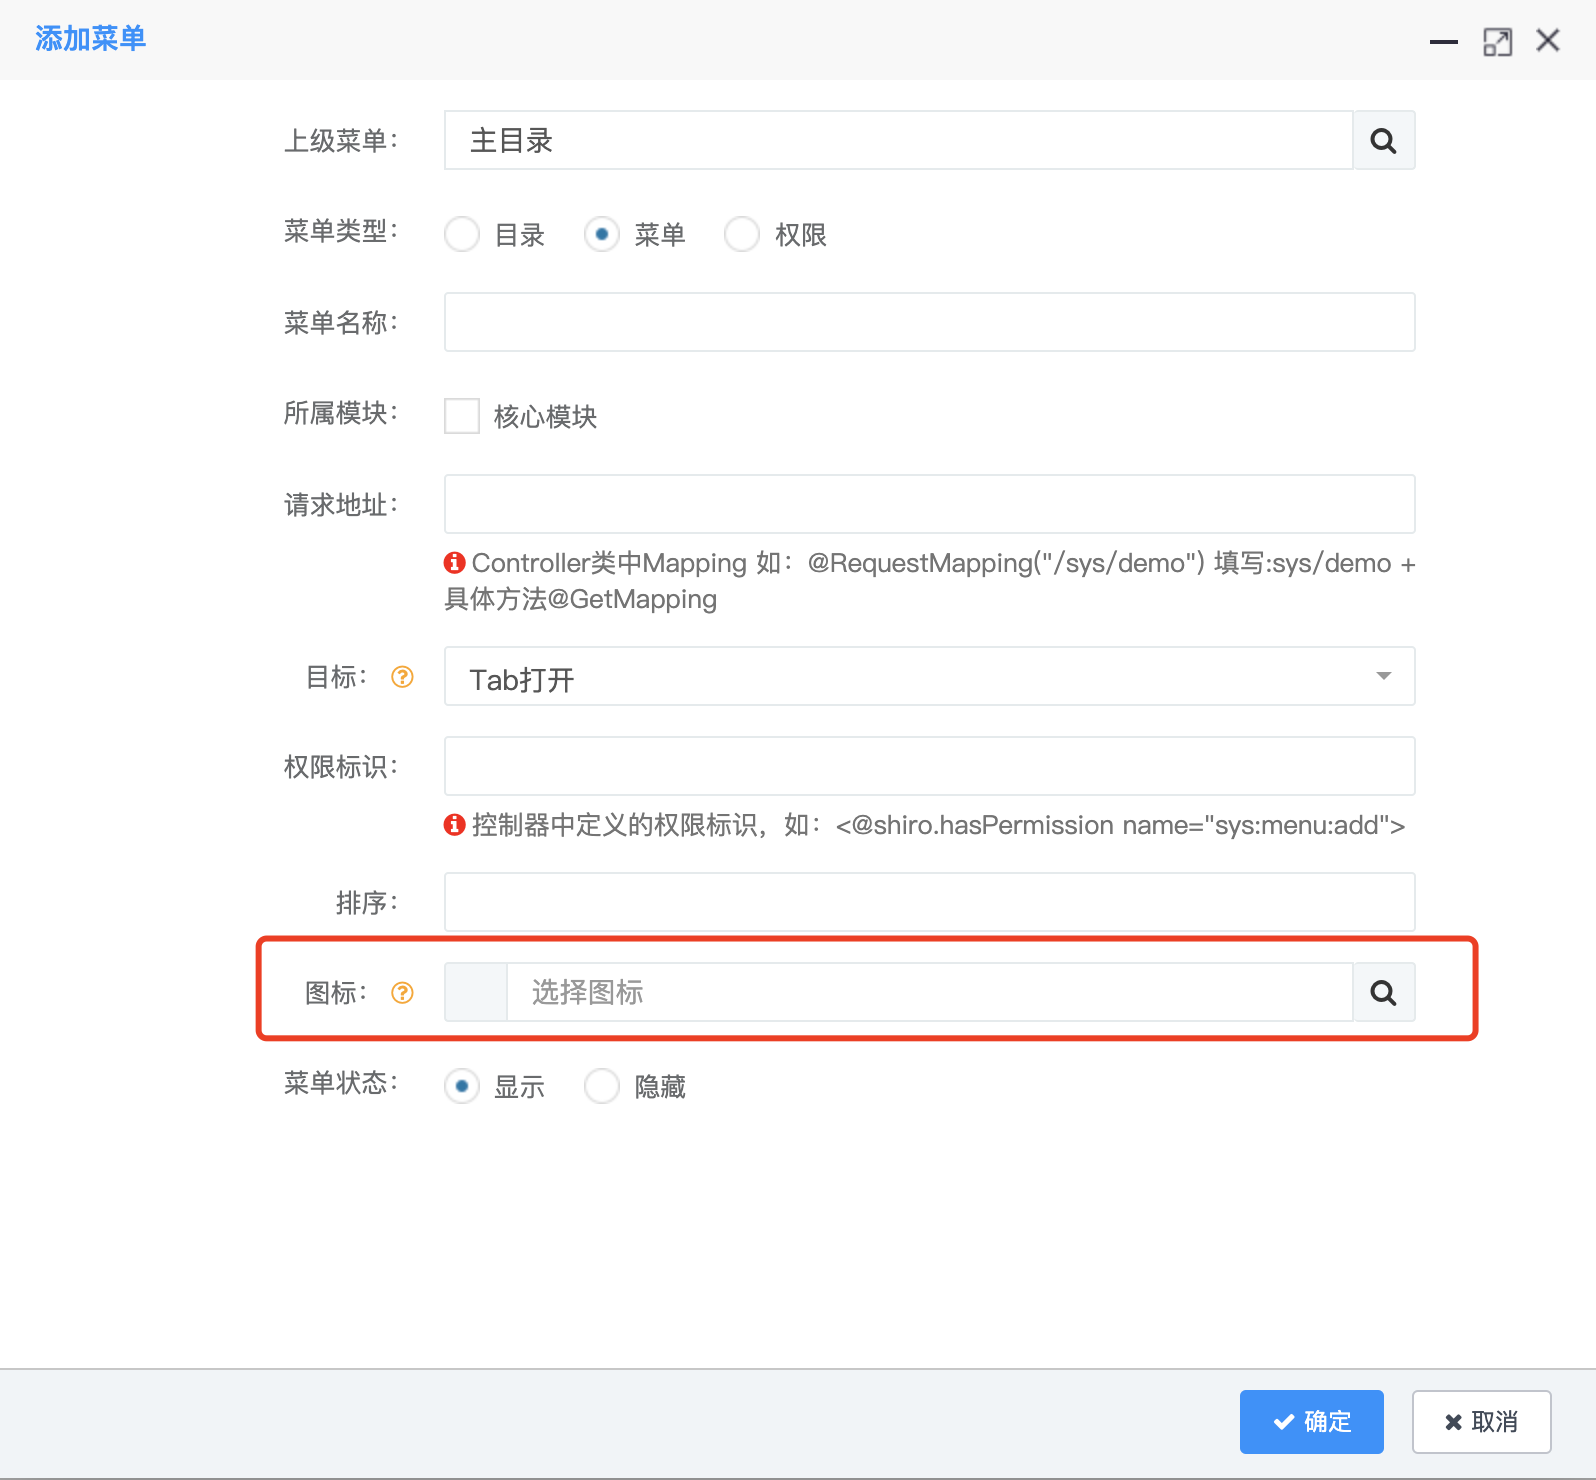Click the 请求地址 label
This screenshot has height=1480, width=1596.
coord(341,505)
